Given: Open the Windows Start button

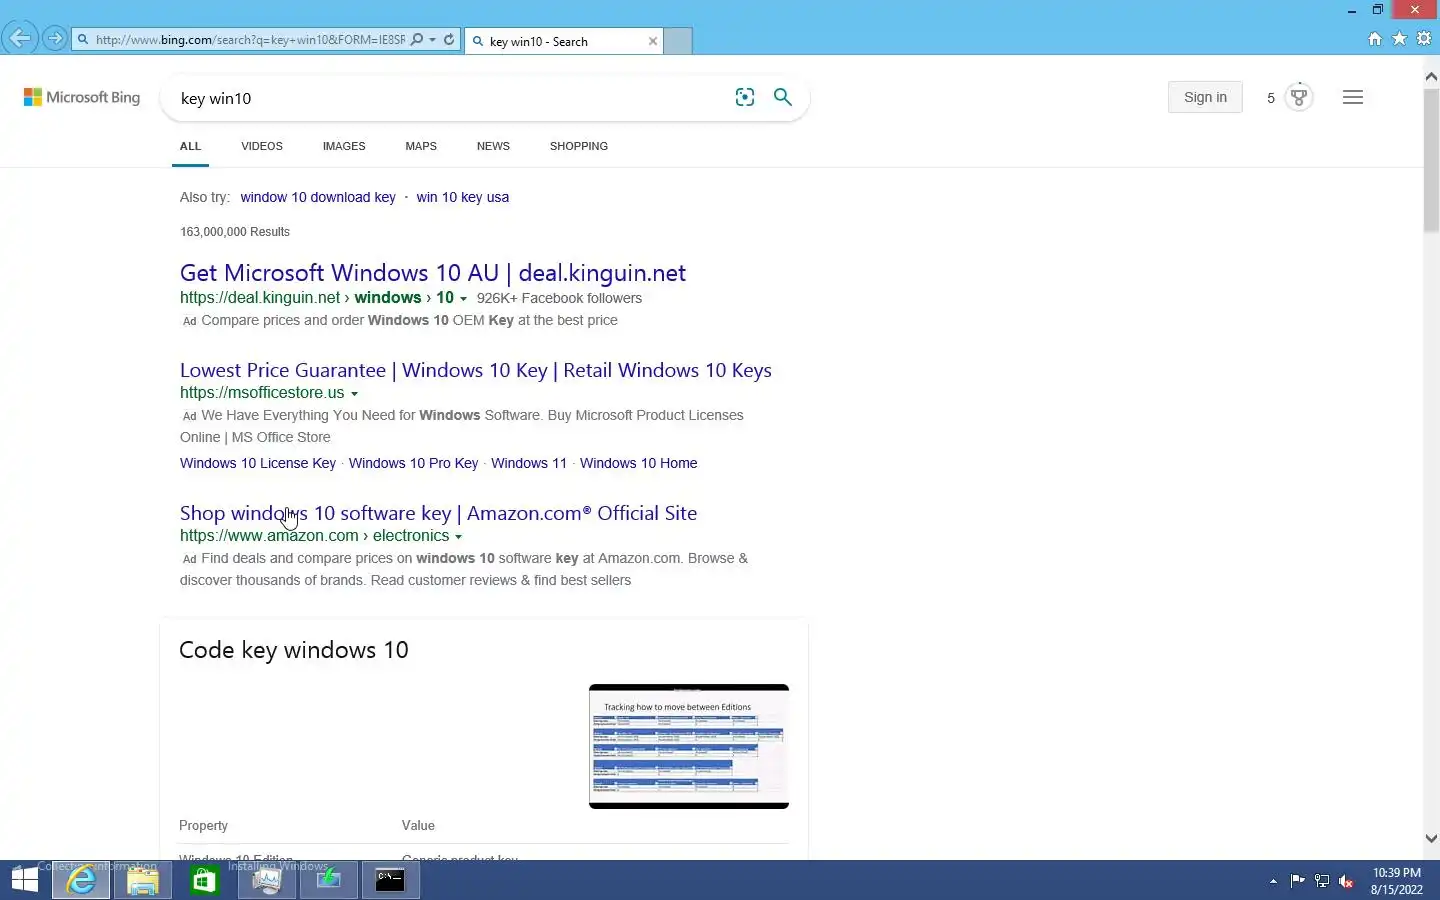Looking at the screenshot, I should [24, 880].
